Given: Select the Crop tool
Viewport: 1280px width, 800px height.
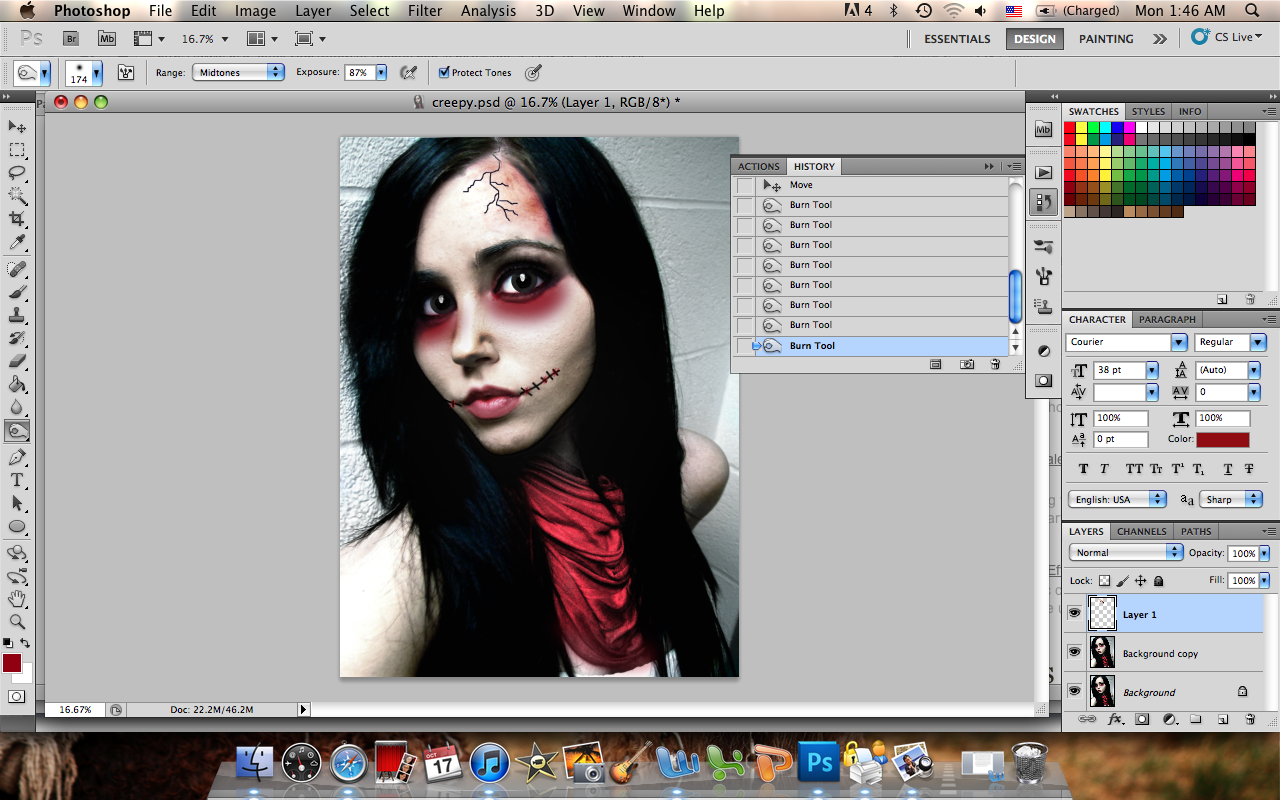Looking at the screenshot, I should (17, 219).
